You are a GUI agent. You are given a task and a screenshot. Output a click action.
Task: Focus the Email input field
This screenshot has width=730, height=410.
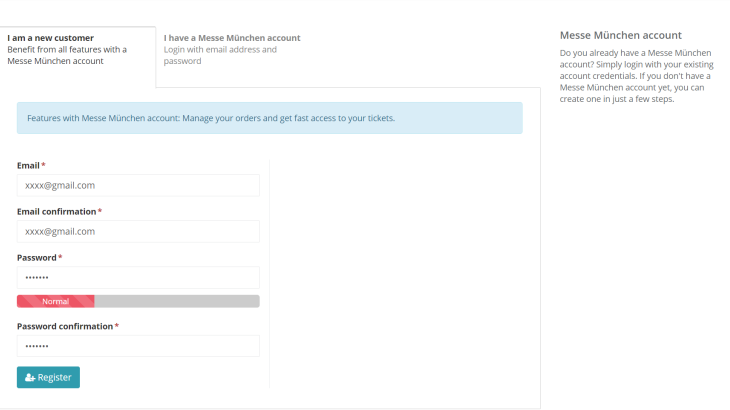(138, 185)
